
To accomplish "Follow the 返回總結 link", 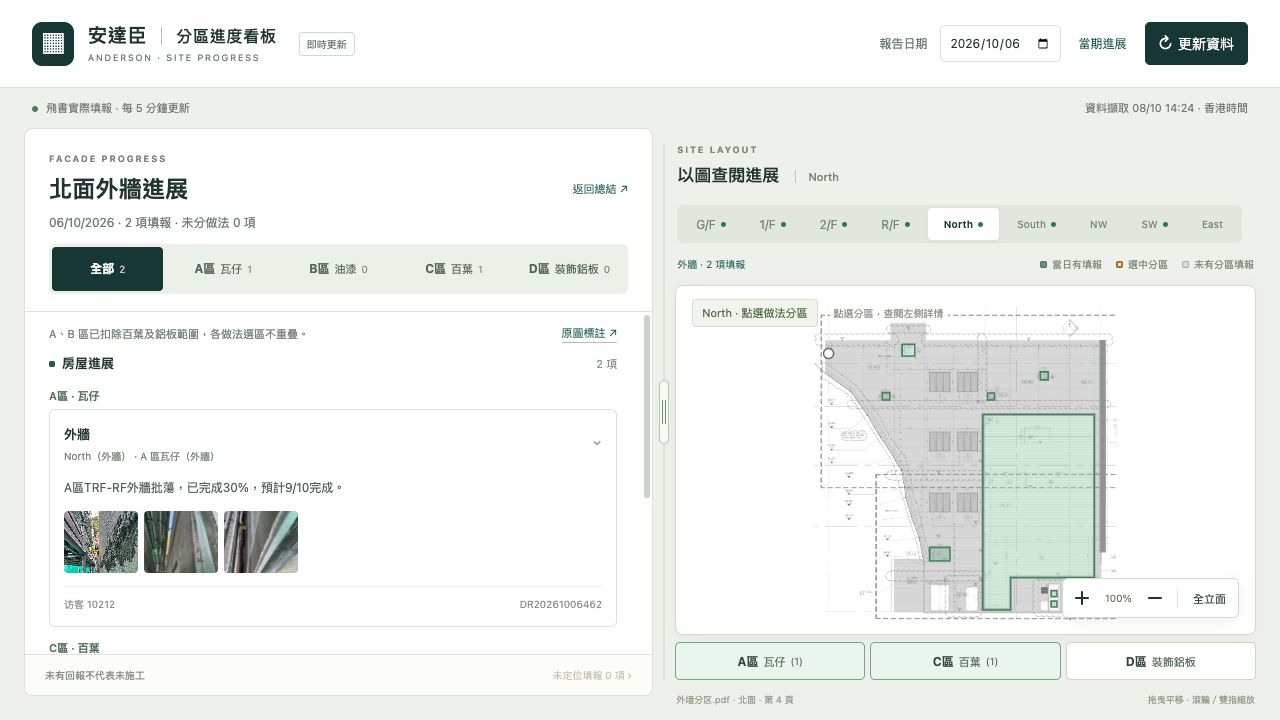I will 600,189.
